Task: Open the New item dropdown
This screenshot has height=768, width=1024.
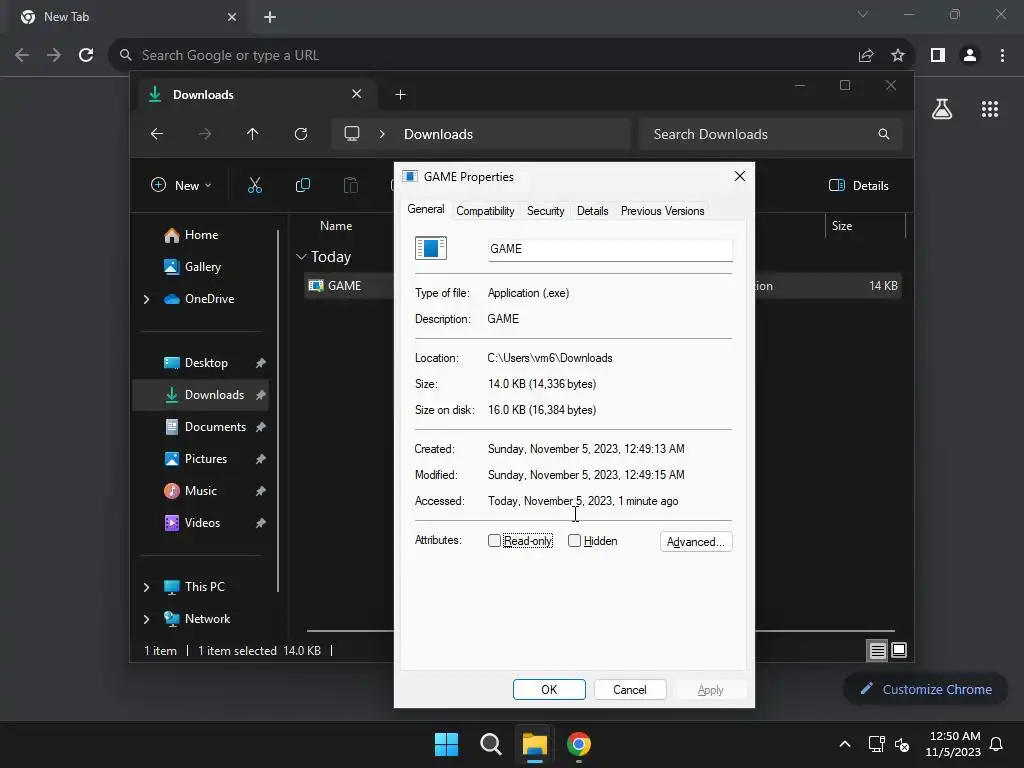Action: (182, 185)
